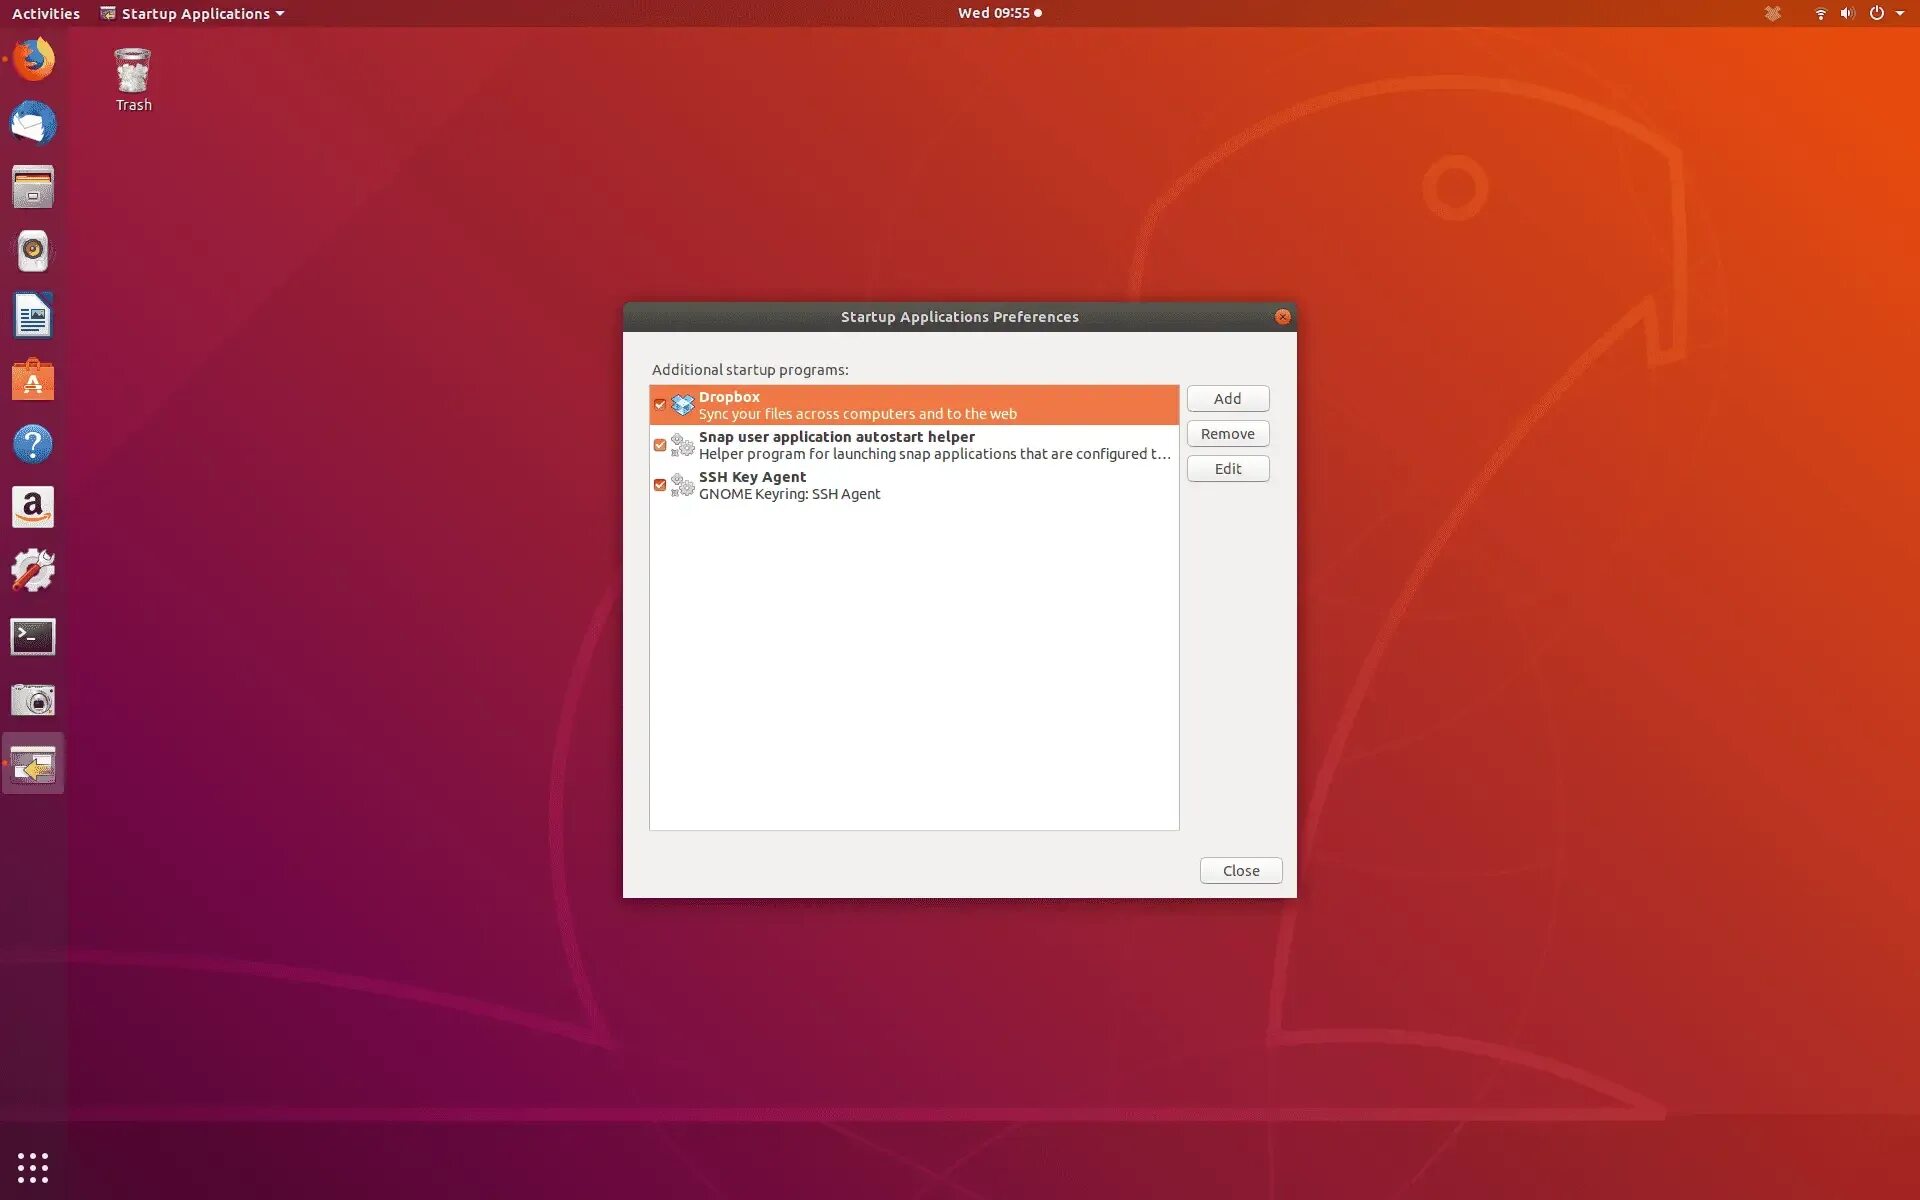1920x1200 pixels.
Task: Toggle the SSH Key Agent checkbox
Action: 660,485
